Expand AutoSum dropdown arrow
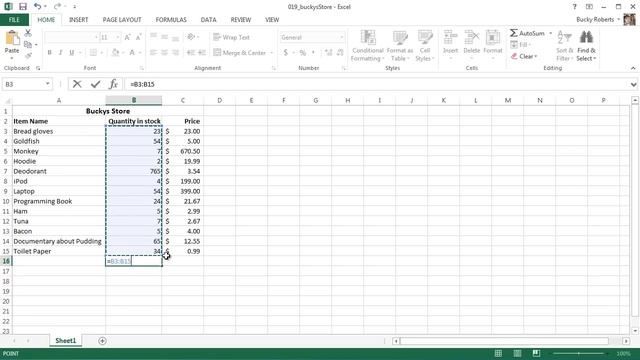This screenshot has width=640, height=360. (x=551, y=33)
